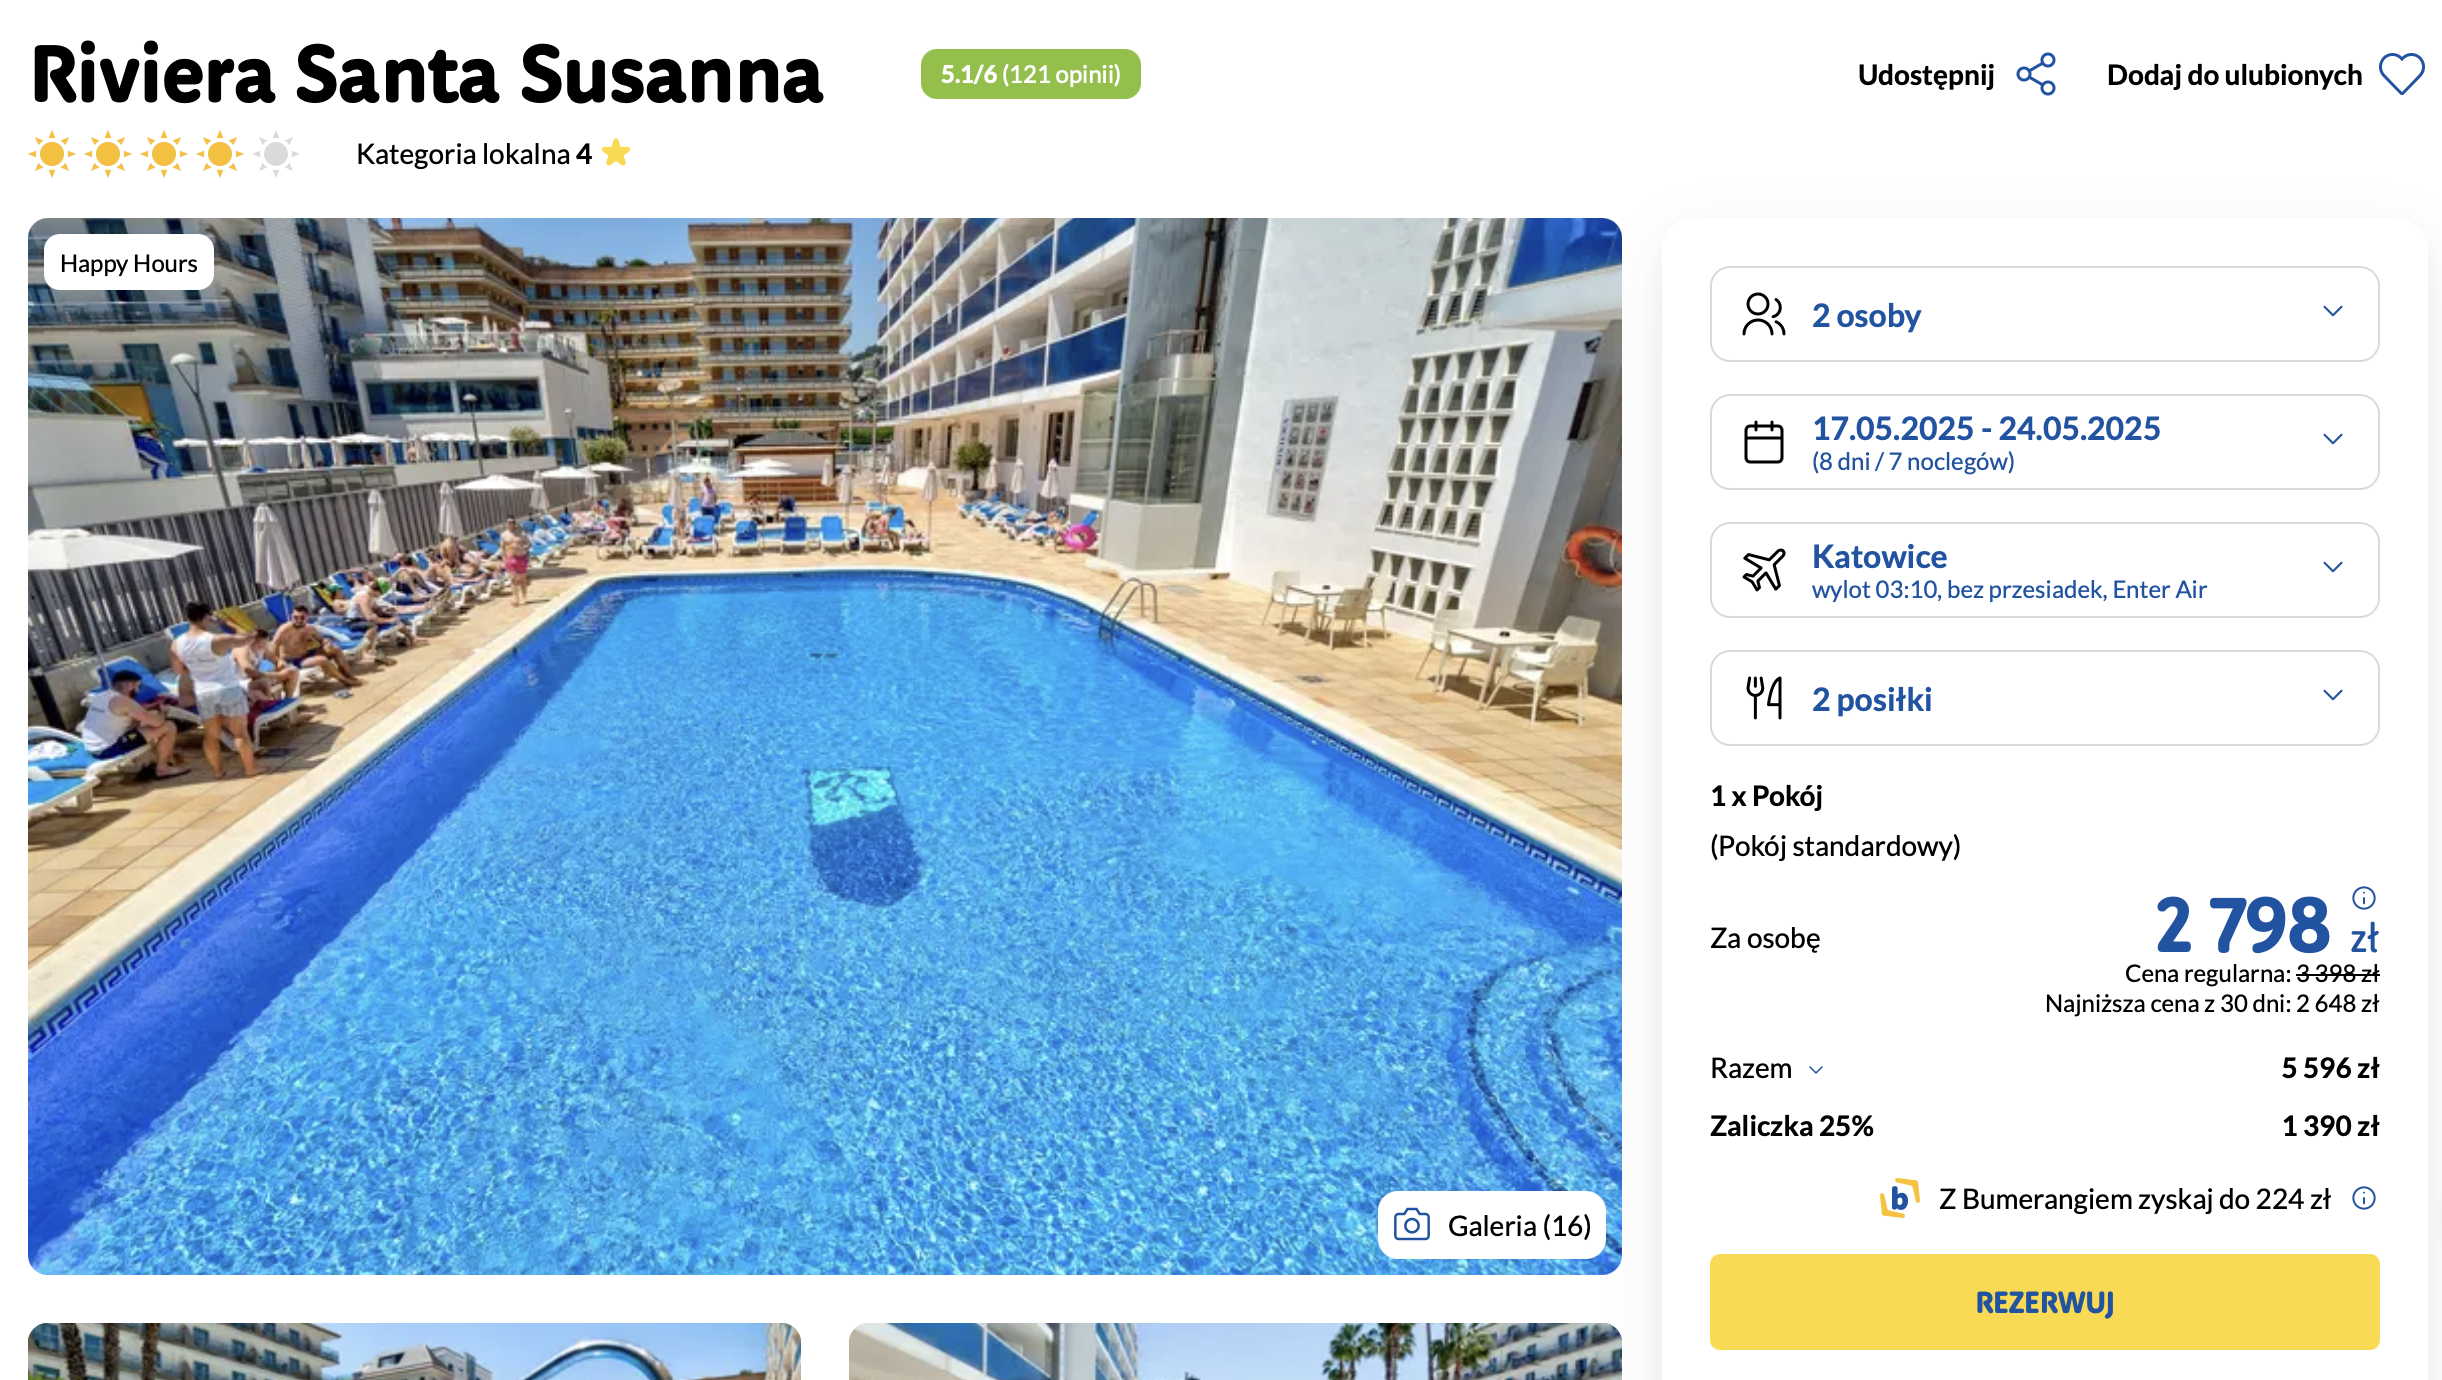Click the Happy Hours badge on photo
Screen dimensions: 2442x1380
click(x=129, y=263)
